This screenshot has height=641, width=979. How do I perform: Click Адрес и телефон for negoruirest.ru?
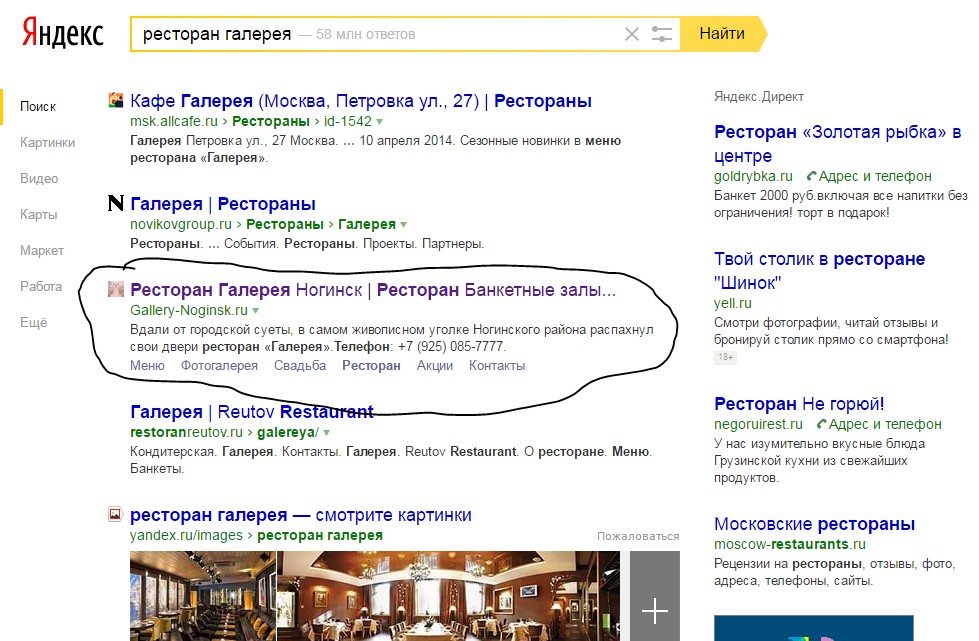(x=885, y=424)
